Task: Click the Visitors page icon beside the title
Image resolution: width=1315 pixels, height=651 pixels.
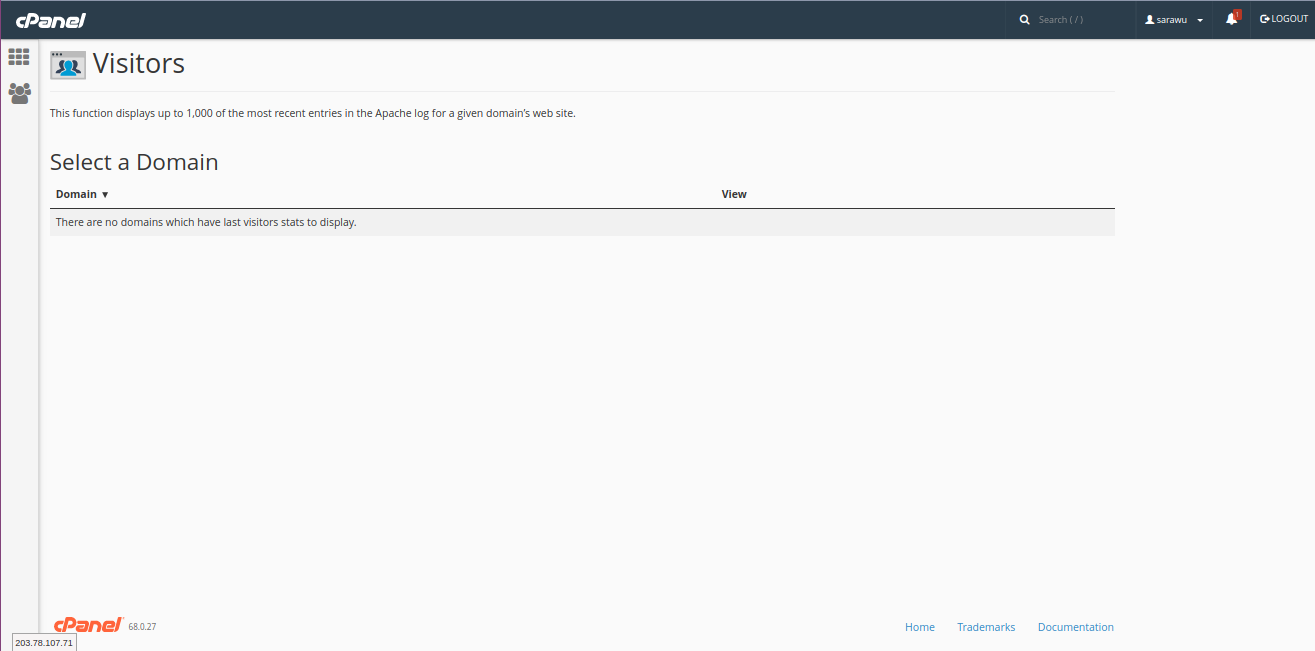Action: (x=68, y=65)
